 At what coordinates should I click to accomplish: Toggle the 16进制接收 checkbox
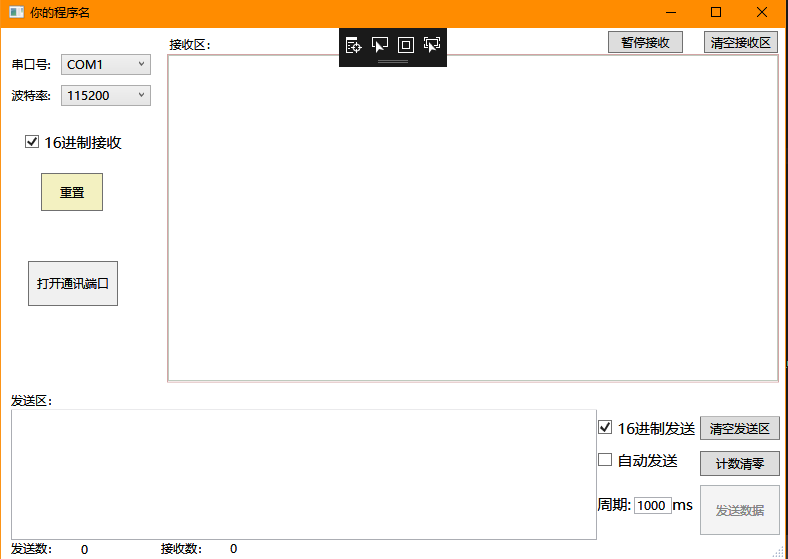tap(32, 142)
